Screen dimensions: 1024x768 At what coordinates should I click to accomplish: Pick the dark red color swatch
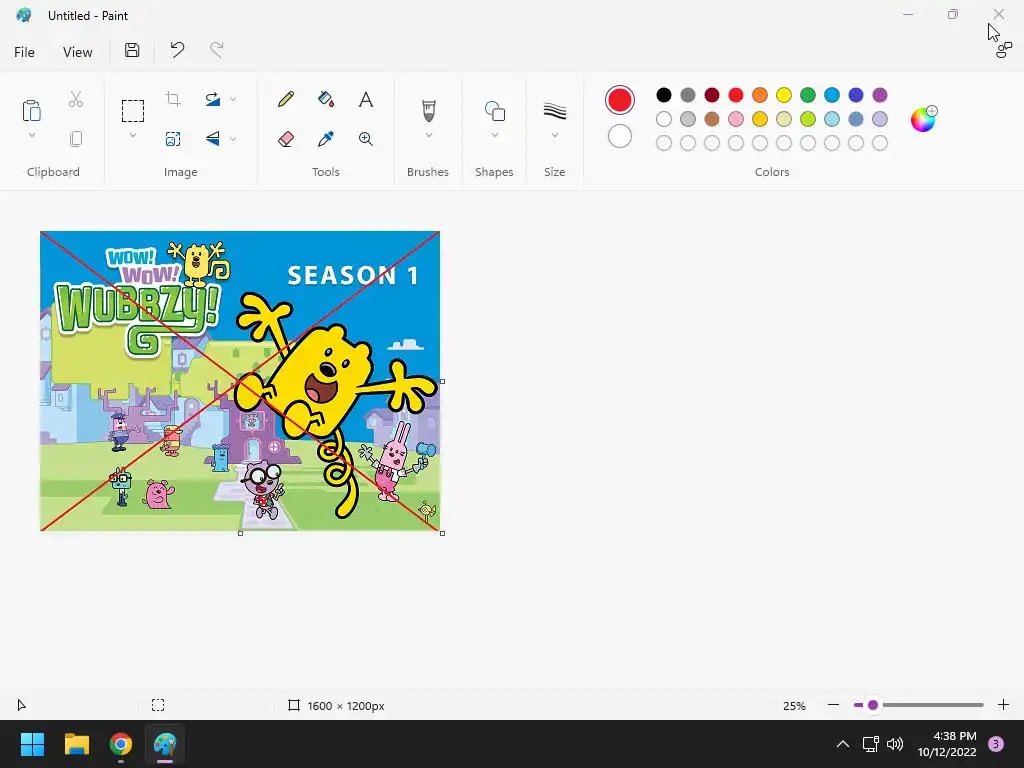point(712,95)
